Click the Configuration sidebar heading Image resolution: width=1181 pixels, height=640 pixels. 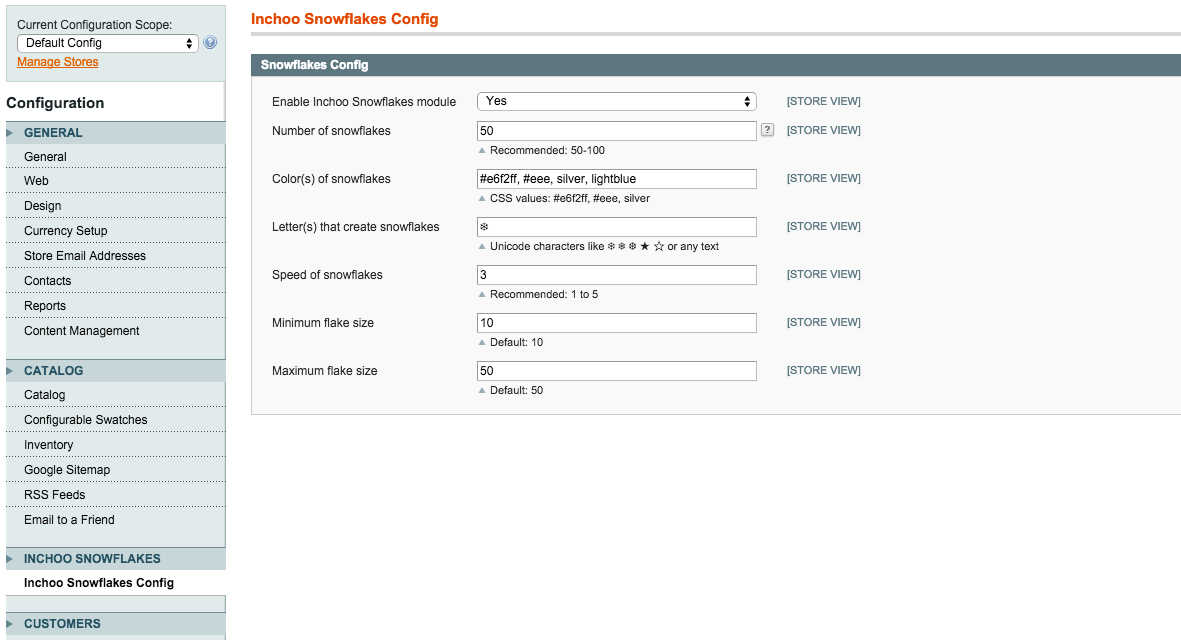55,103
